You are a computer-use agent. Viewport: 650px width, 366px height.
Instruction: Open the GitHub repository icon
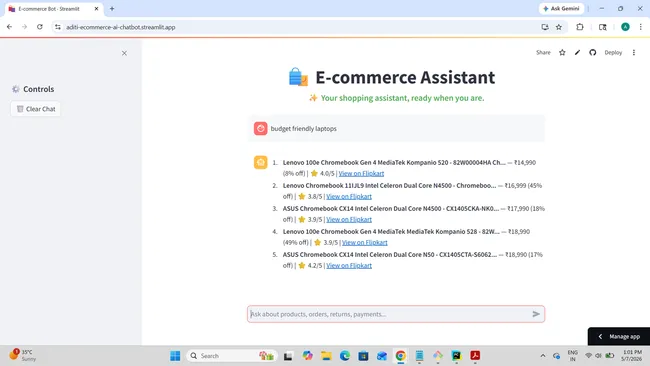point(593,53)
